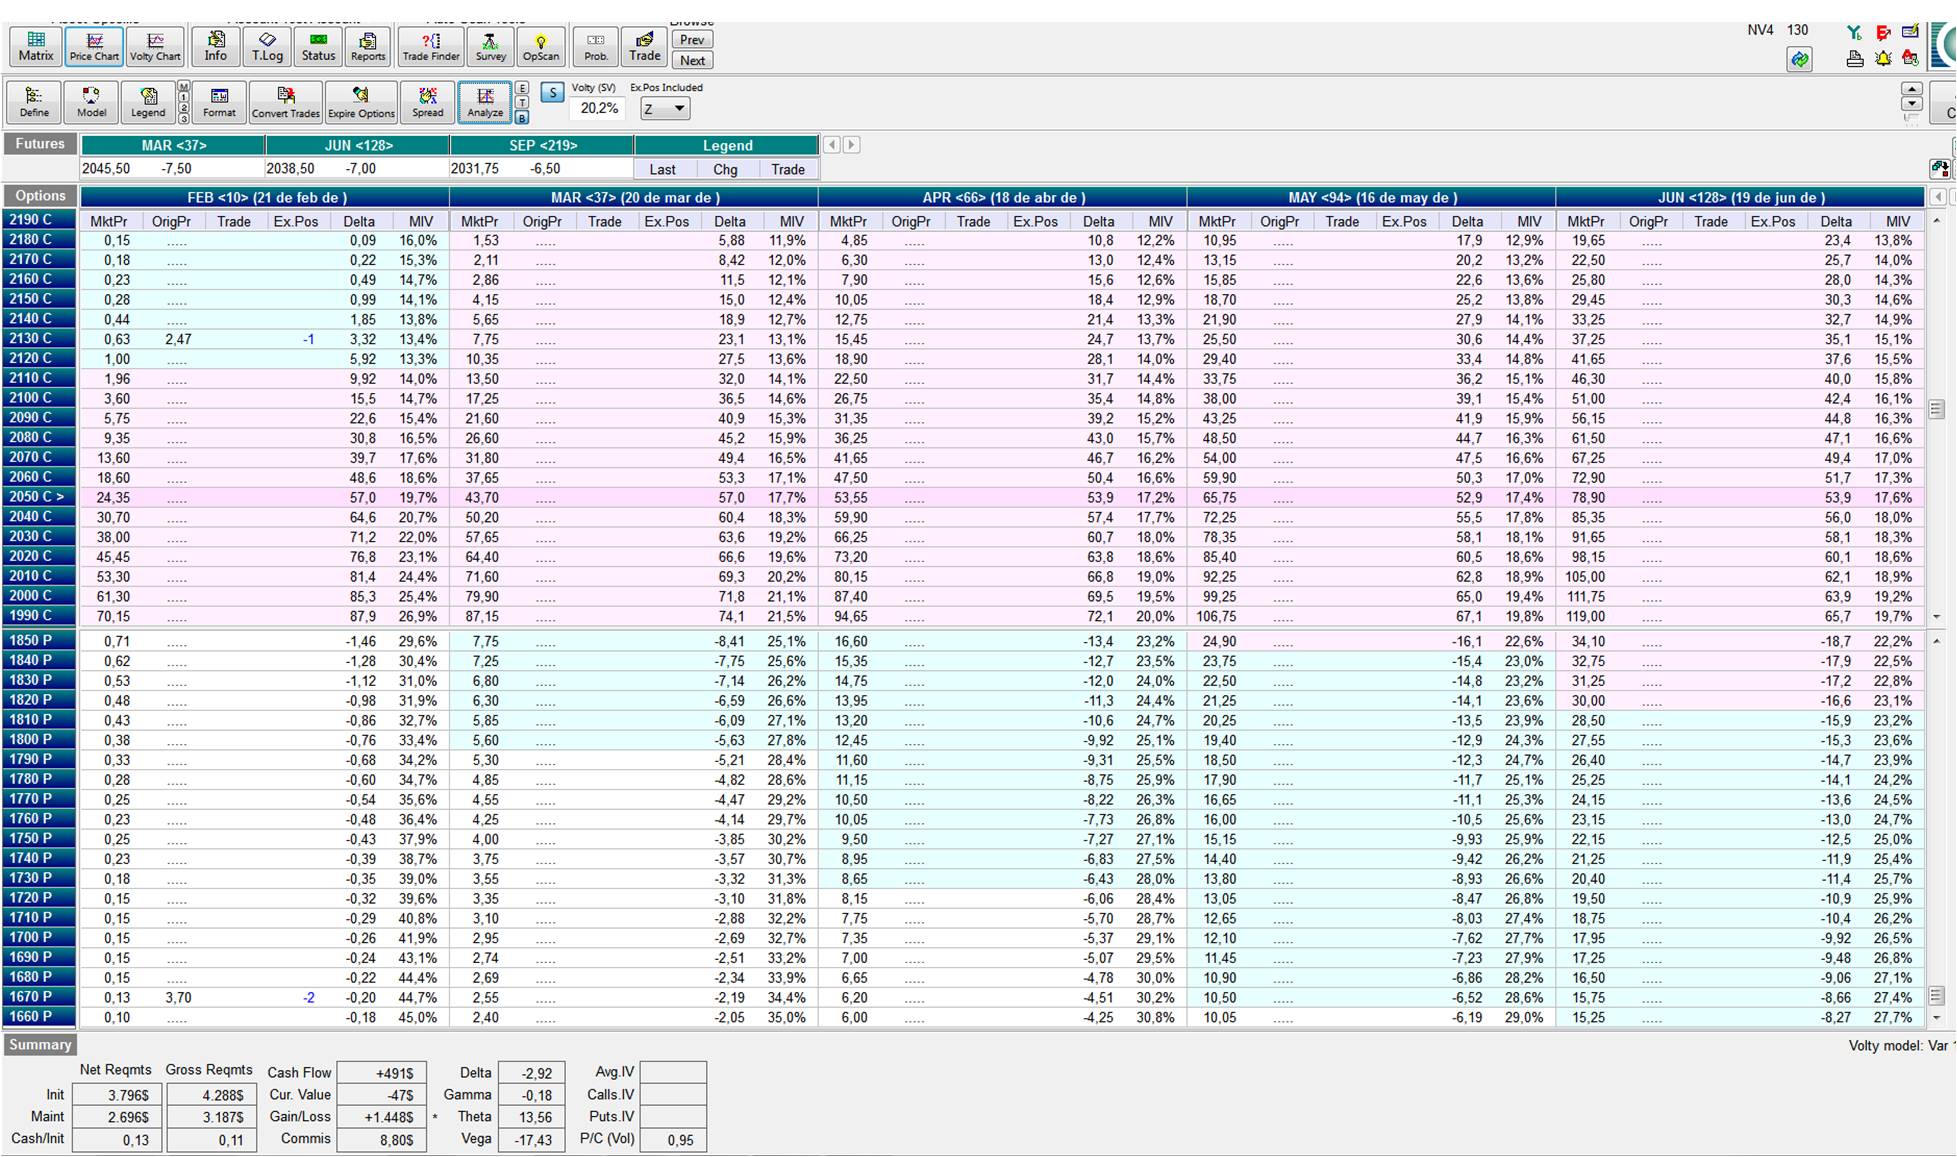Click the Convert Trades icon

click(x=285, y=102)
